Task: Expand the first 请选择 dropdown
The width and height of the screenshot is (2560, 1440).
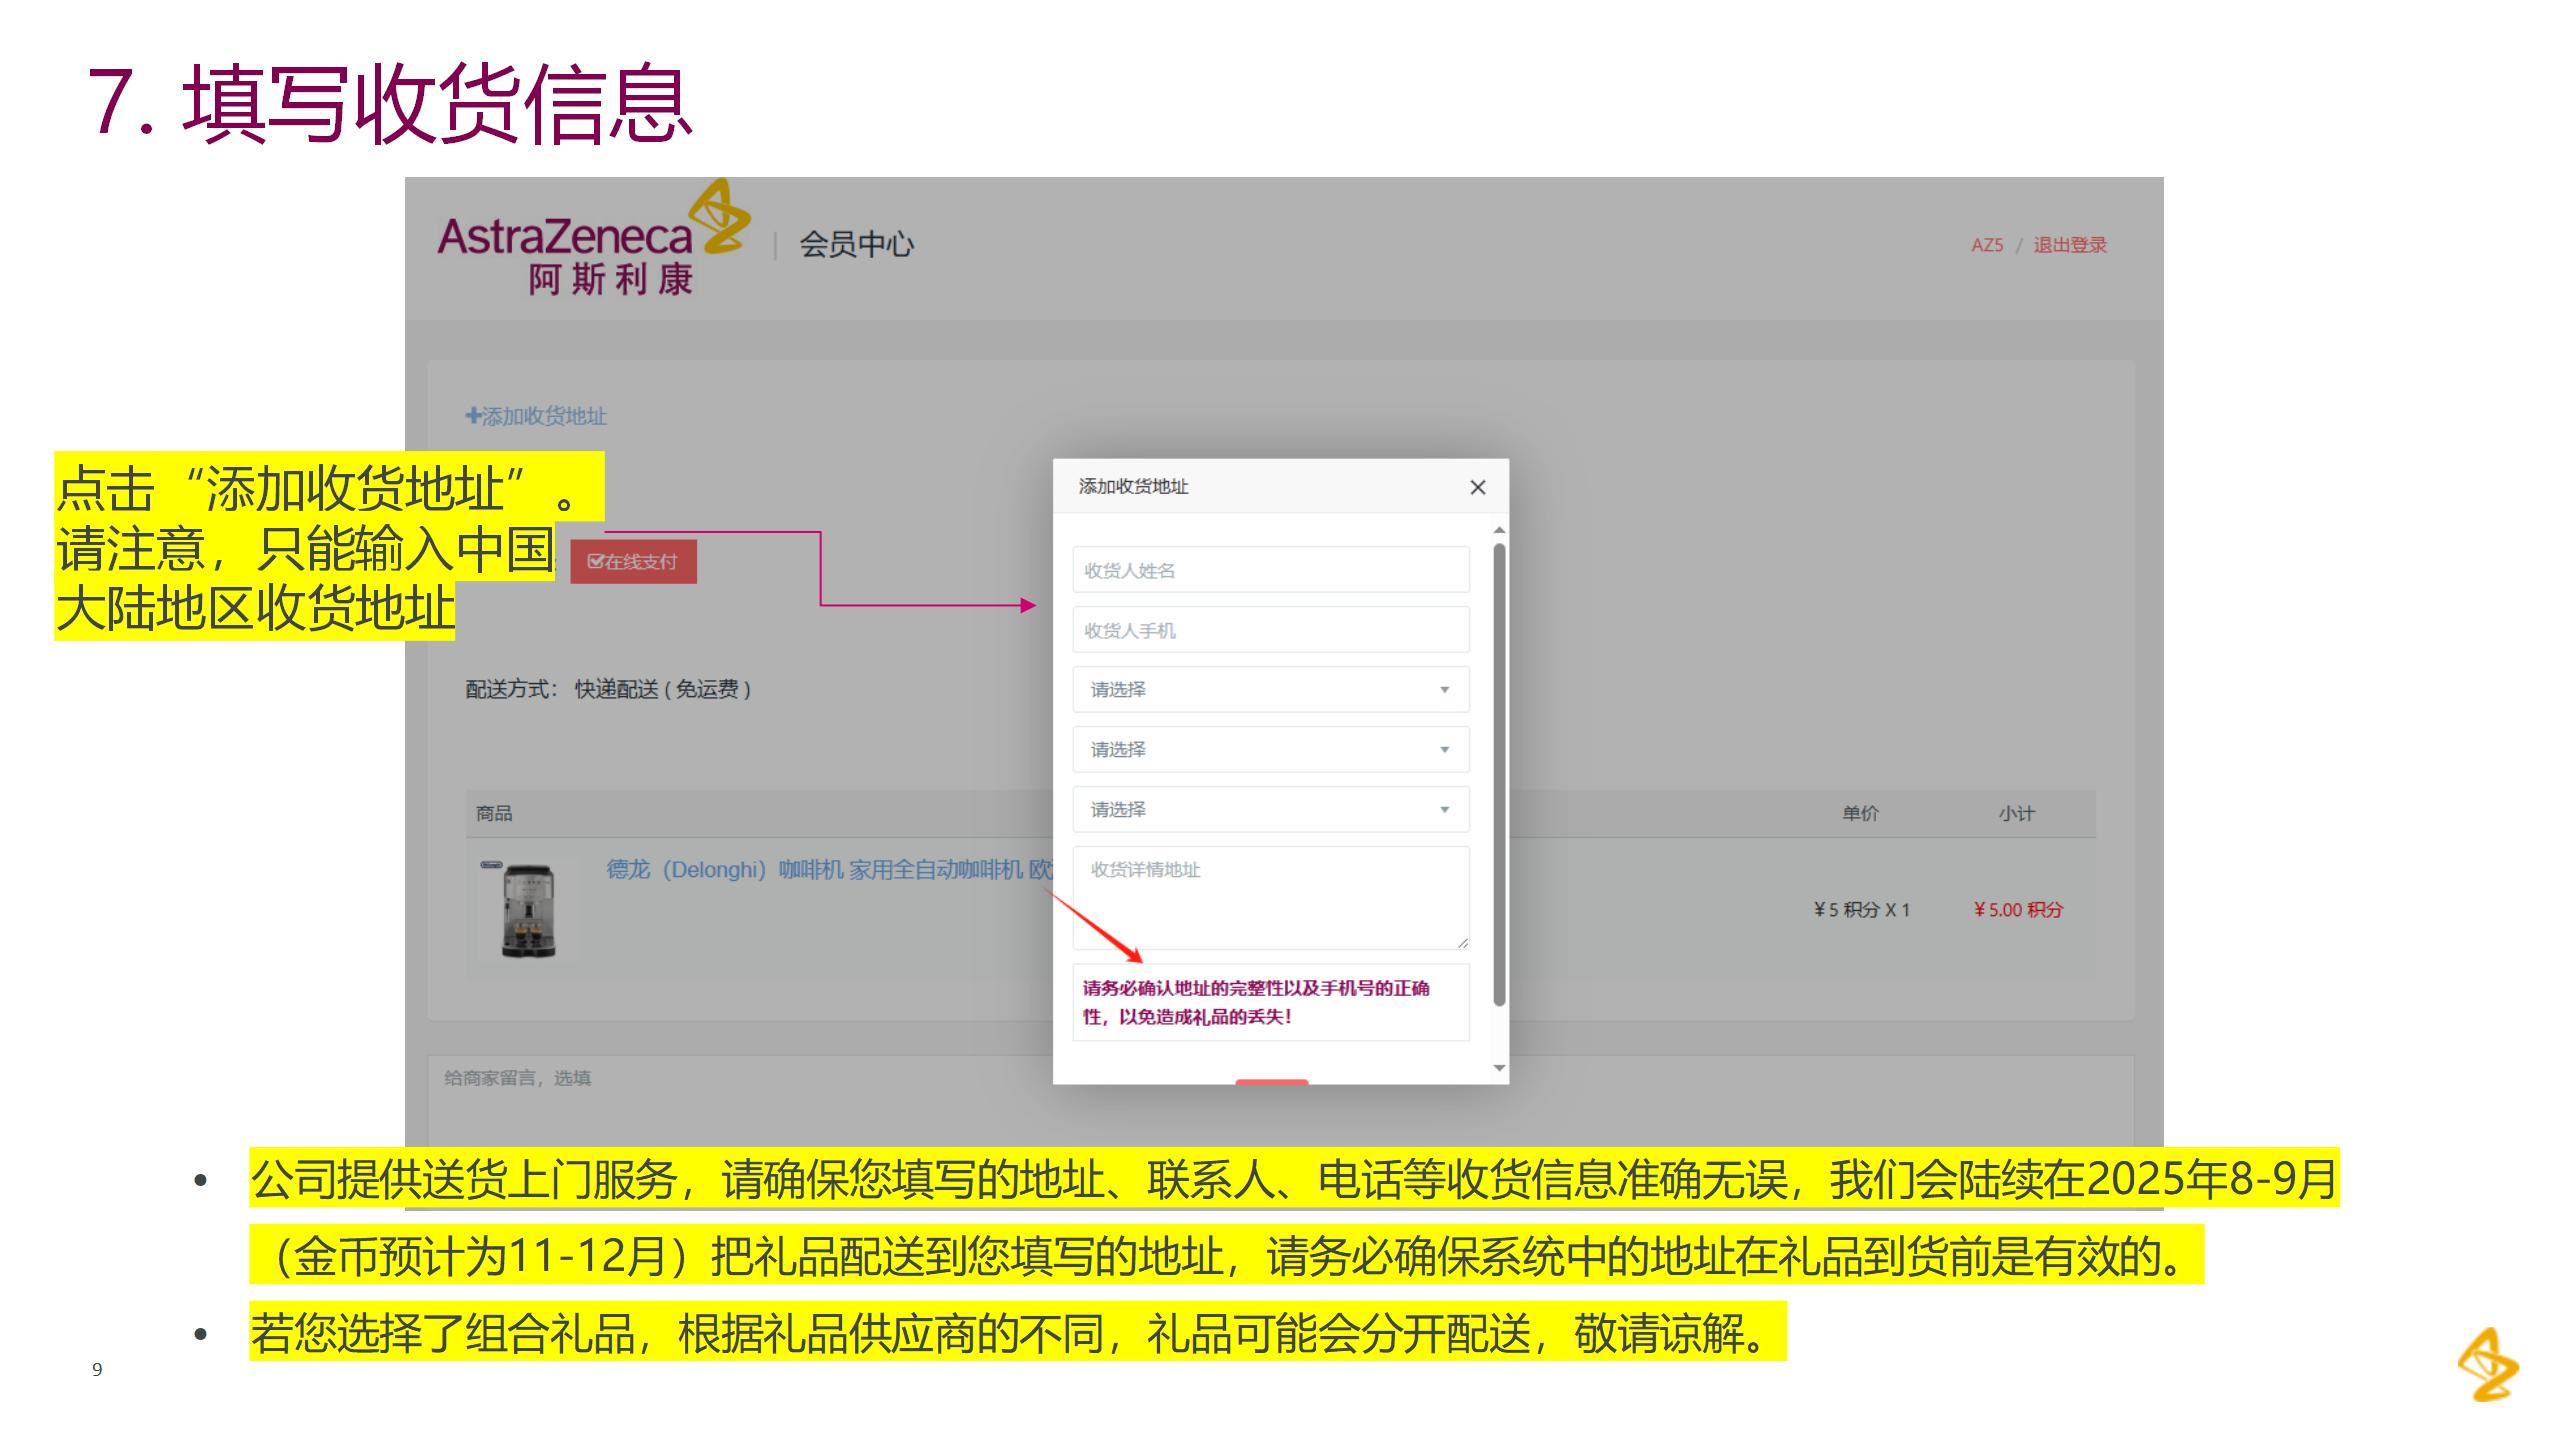Action: 1270,690
